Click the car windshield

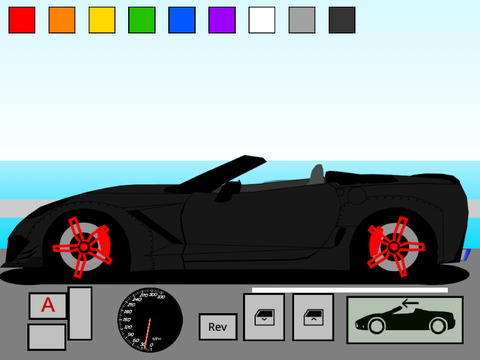tap(223, 173)
